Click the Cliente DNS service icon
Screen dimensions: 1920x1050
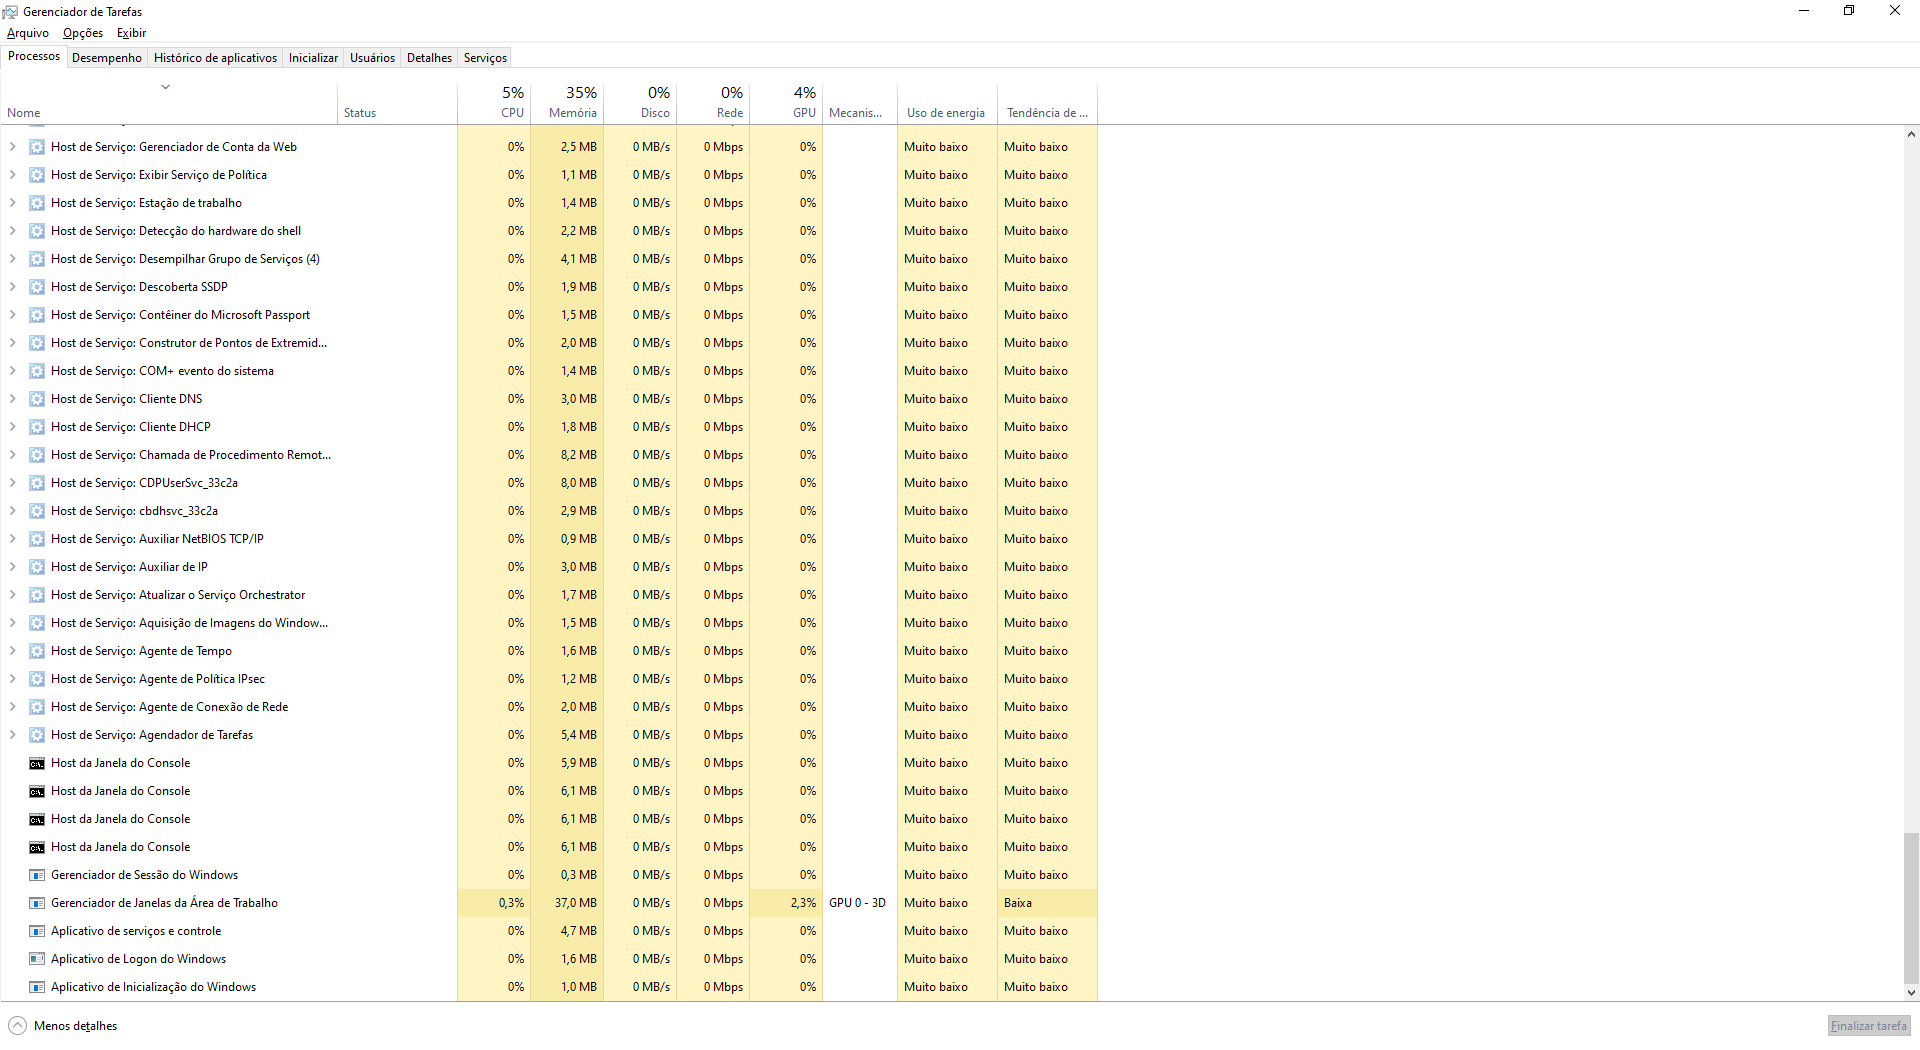(37, 399)
